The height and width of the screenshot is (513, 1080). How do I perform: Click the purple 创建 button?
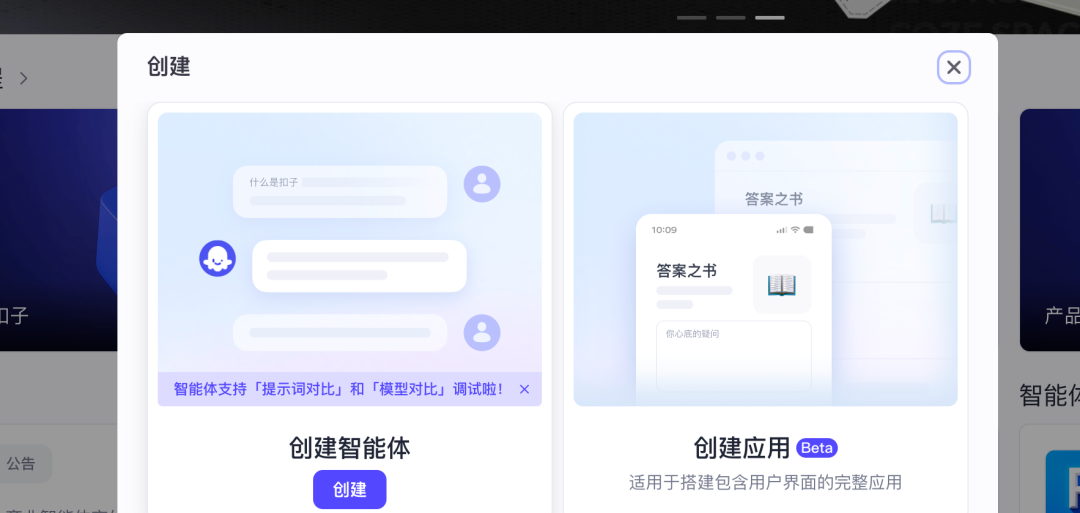pos(349,490)
